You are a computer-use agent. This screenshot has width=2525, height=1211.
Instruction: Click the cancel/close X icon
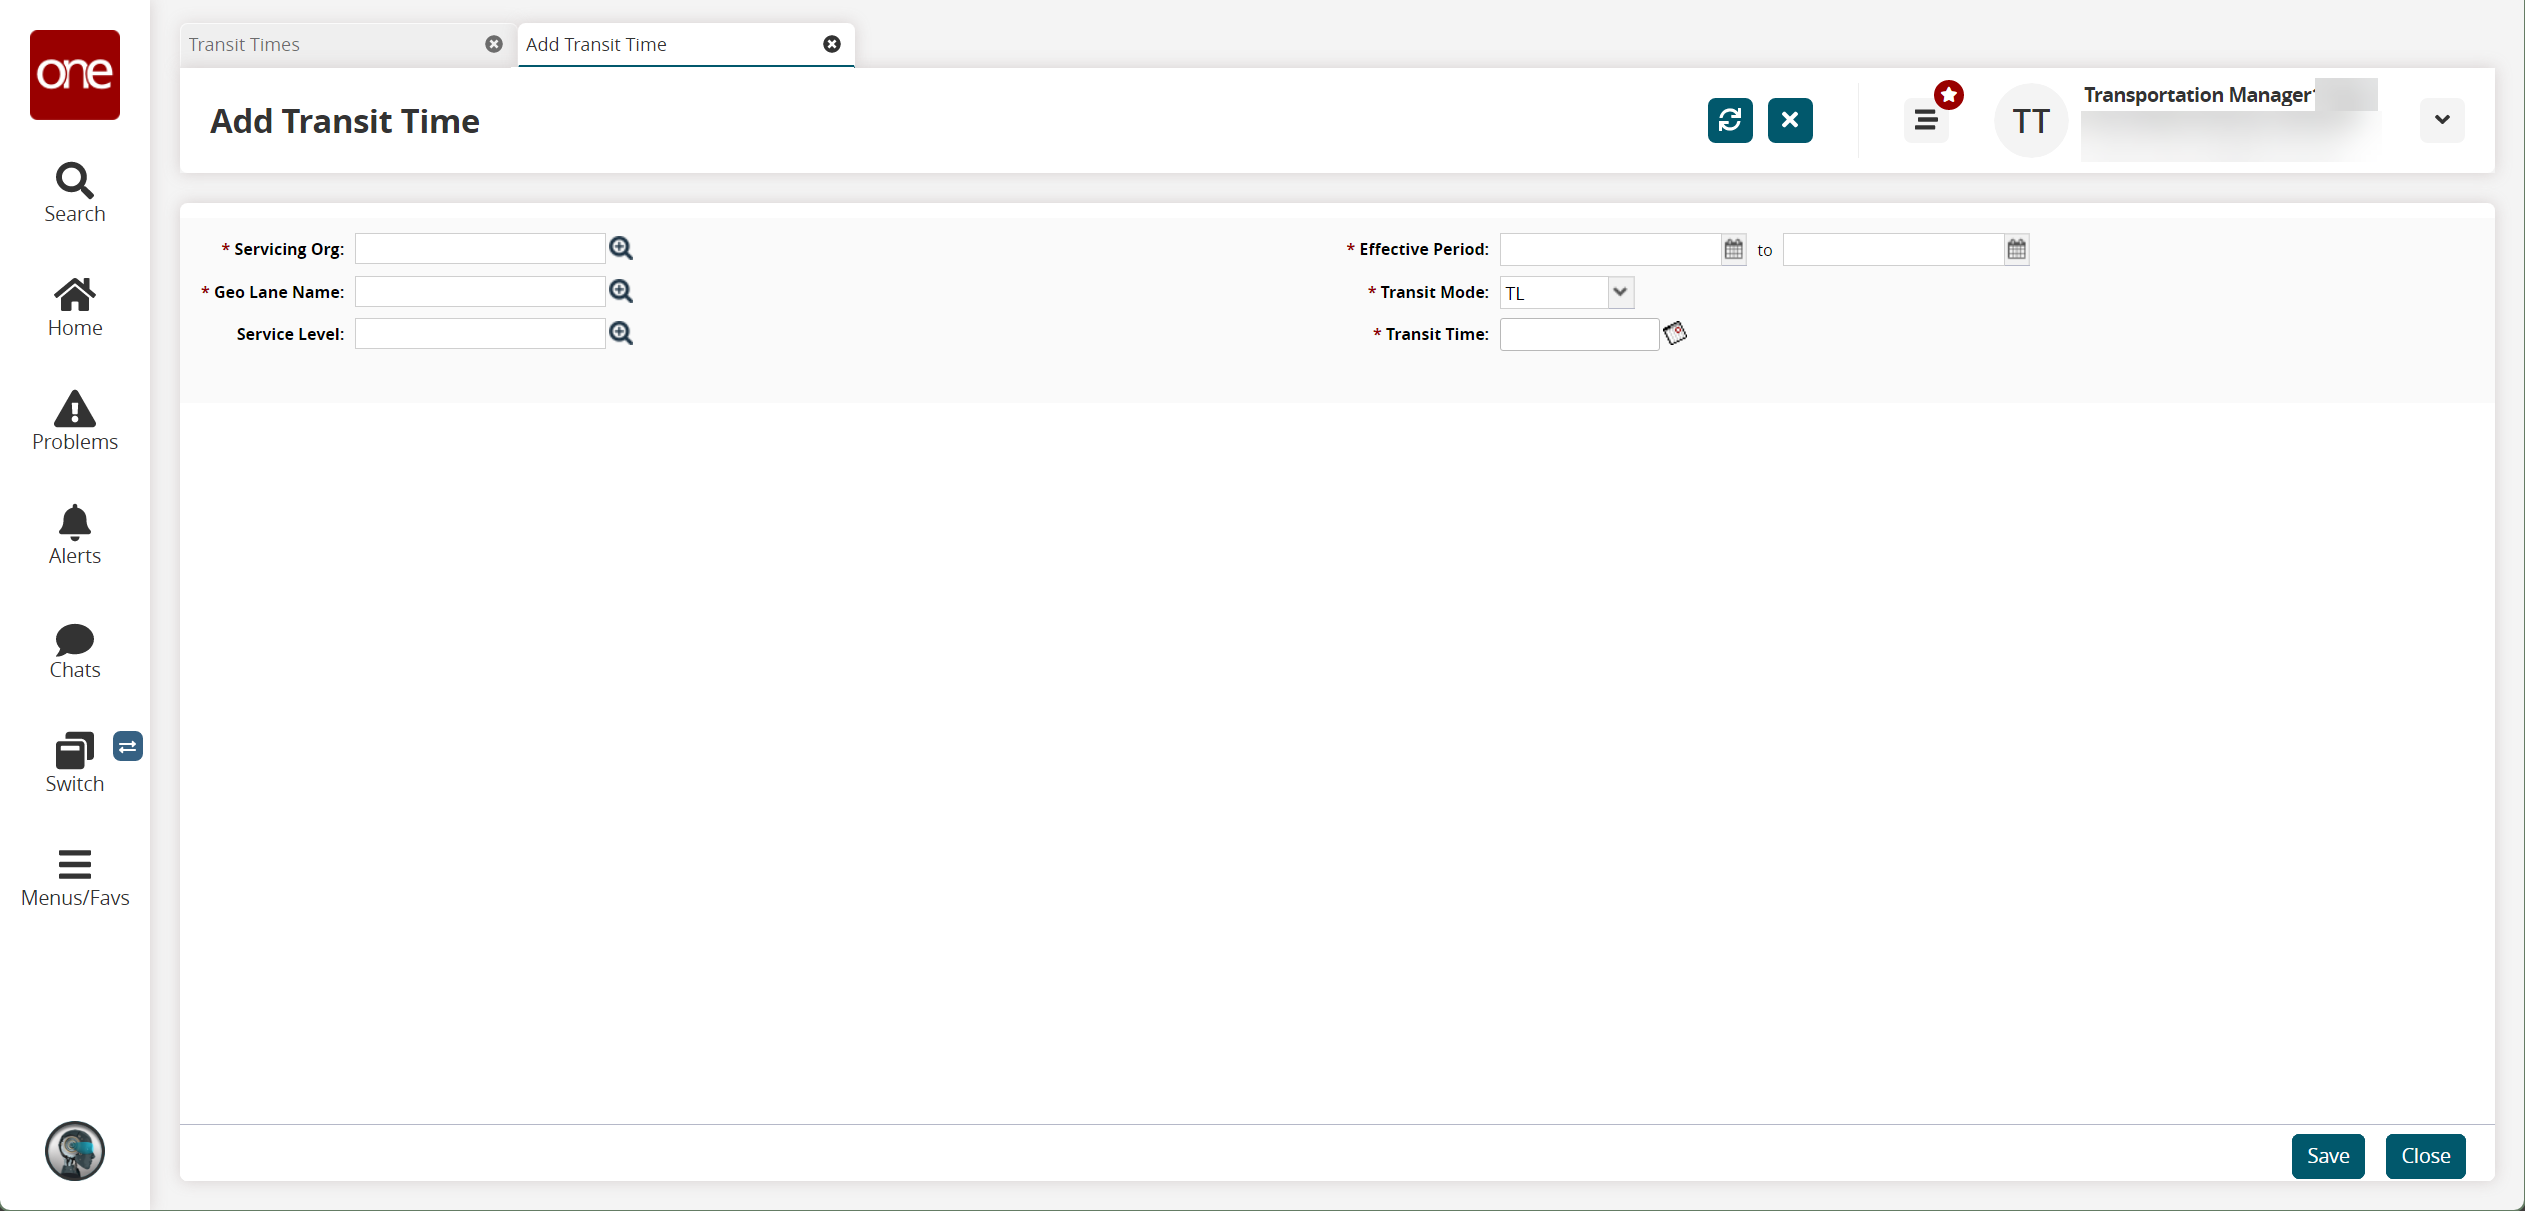(1791, 119)
